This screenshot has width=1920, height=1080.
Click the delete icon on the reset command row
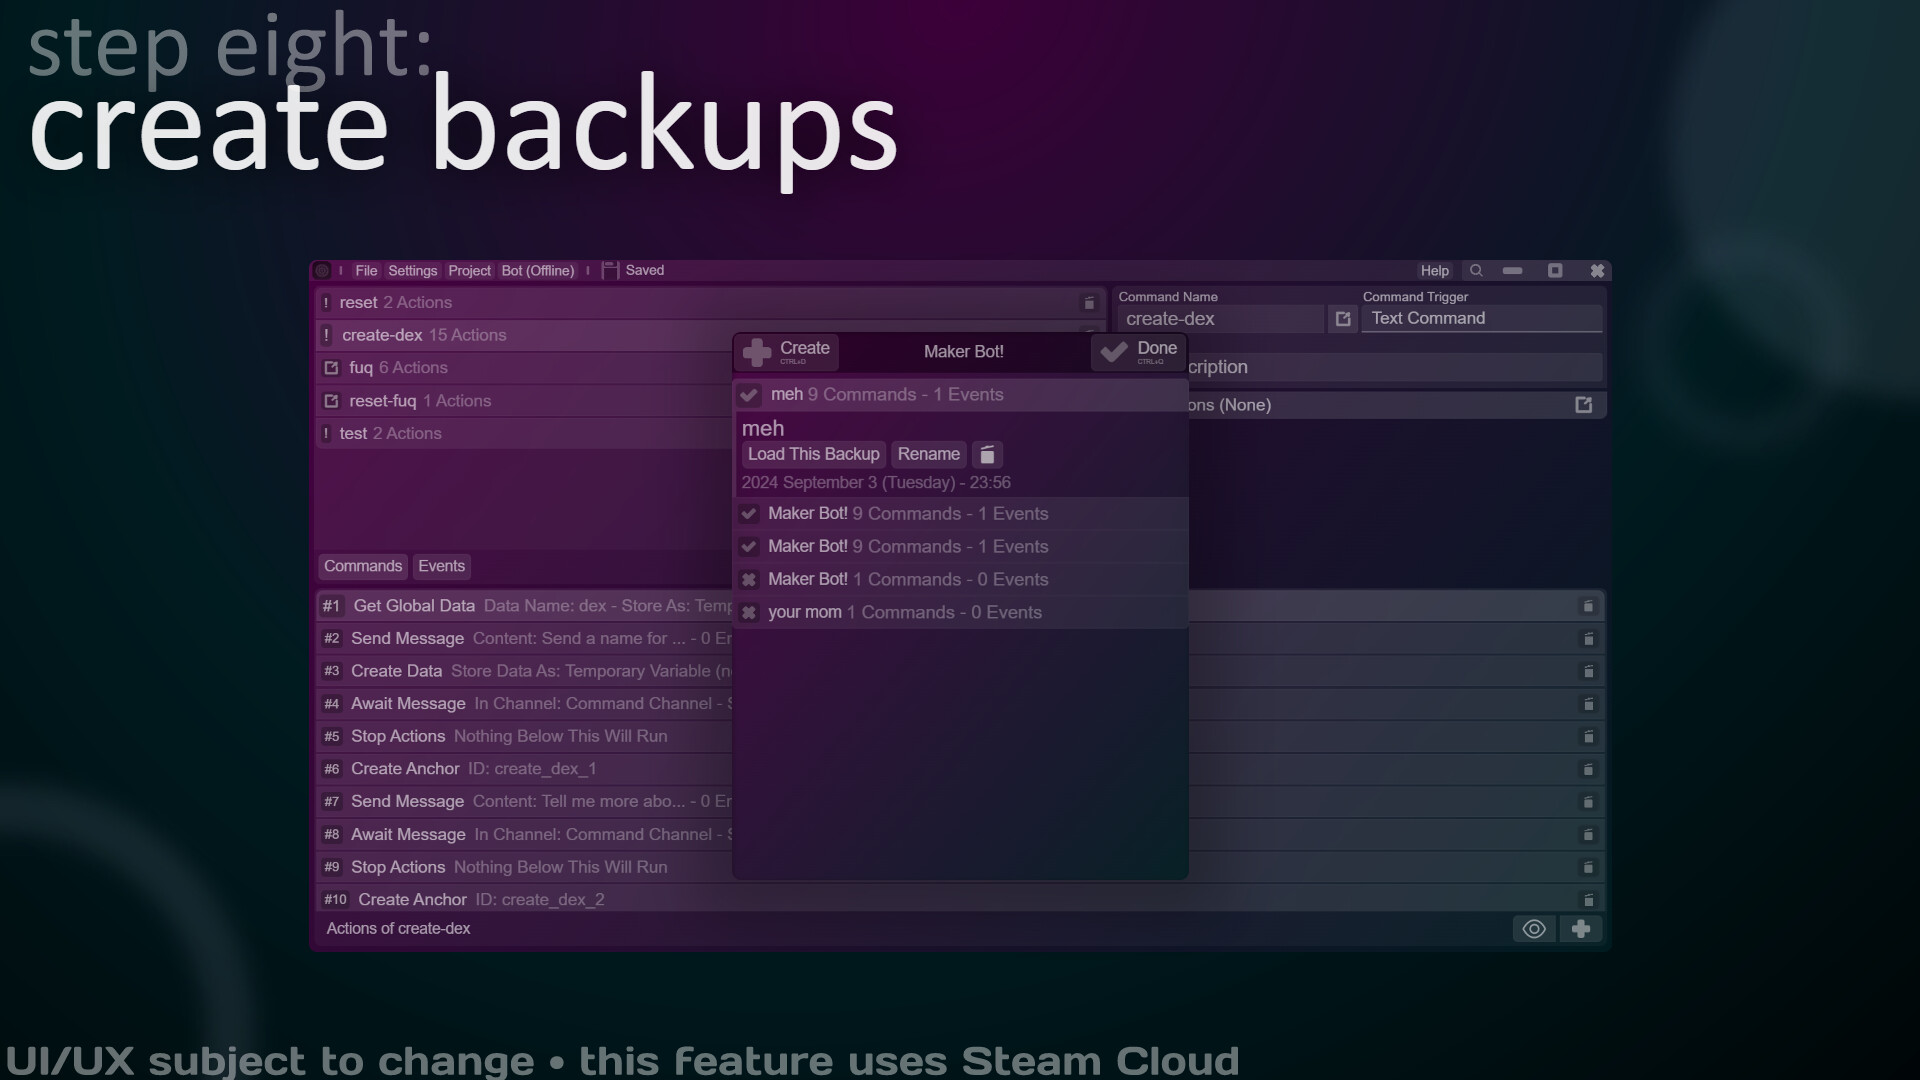[x=1089, y=302]
